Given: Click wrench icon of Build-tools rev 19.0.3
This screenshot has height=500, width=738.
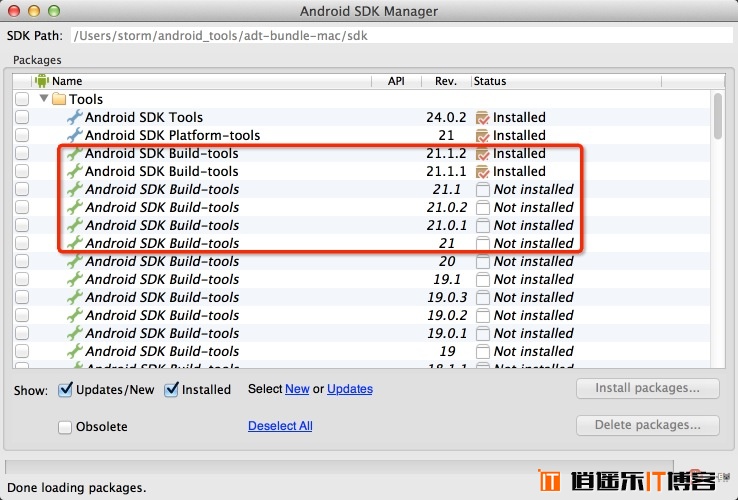Looking at the screenshot, I should [x=75, y=297].
